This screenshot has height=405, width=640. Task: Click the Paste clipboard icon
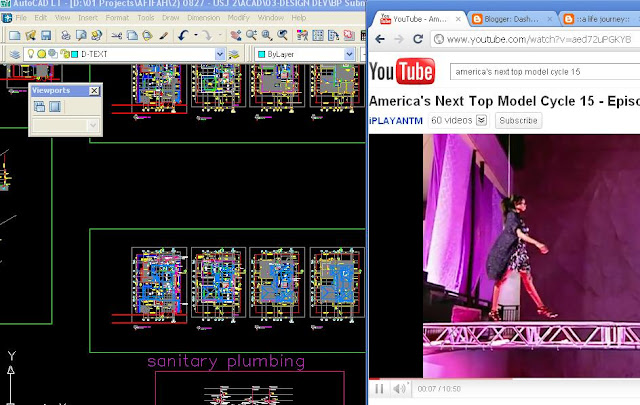(147, 36)
